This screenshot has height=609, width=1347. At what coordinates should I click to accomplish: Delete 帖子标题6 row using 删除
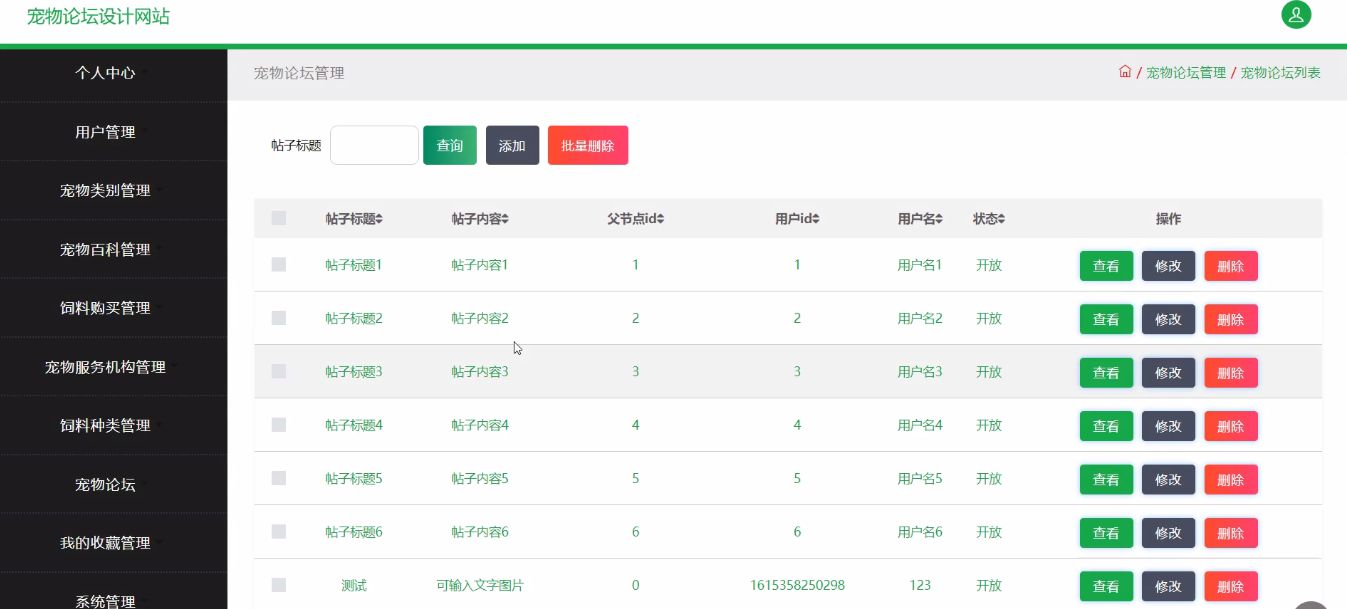(1230, 533)
